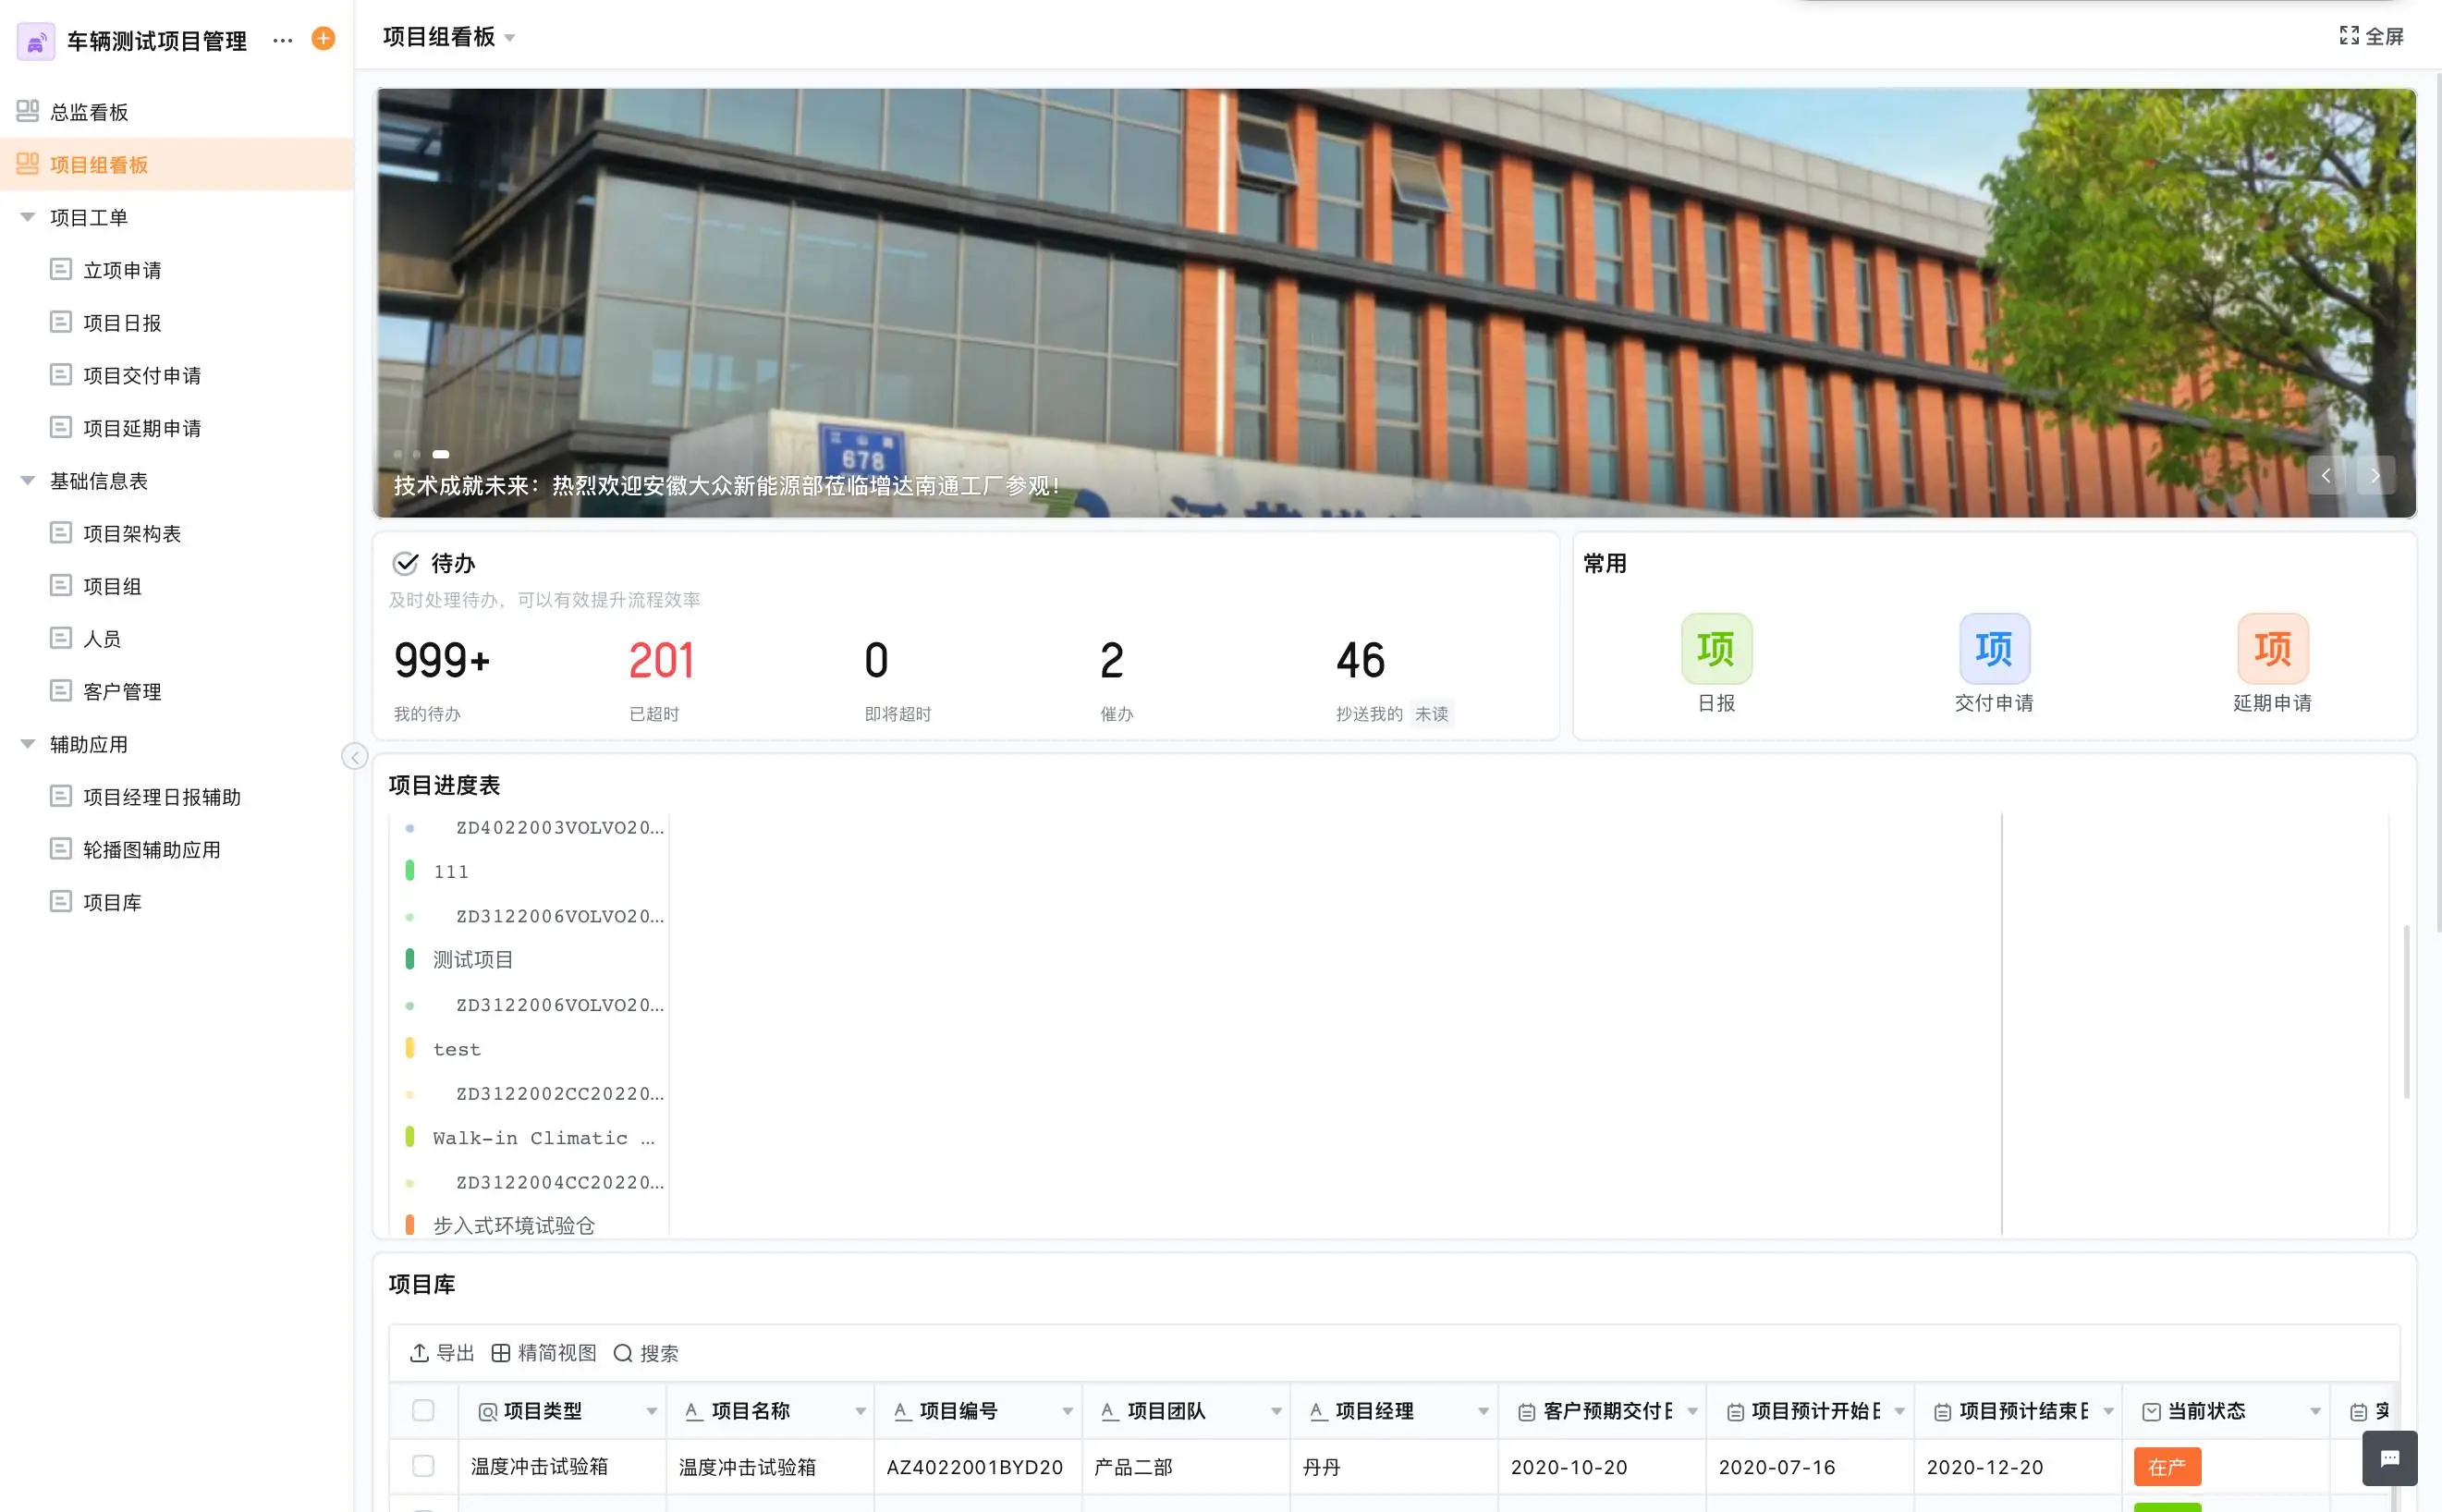The width and height of the screenshot is (2442, 1512).
Task: Open 项目编号 column dropdown
Action: coord(1067,1411)
